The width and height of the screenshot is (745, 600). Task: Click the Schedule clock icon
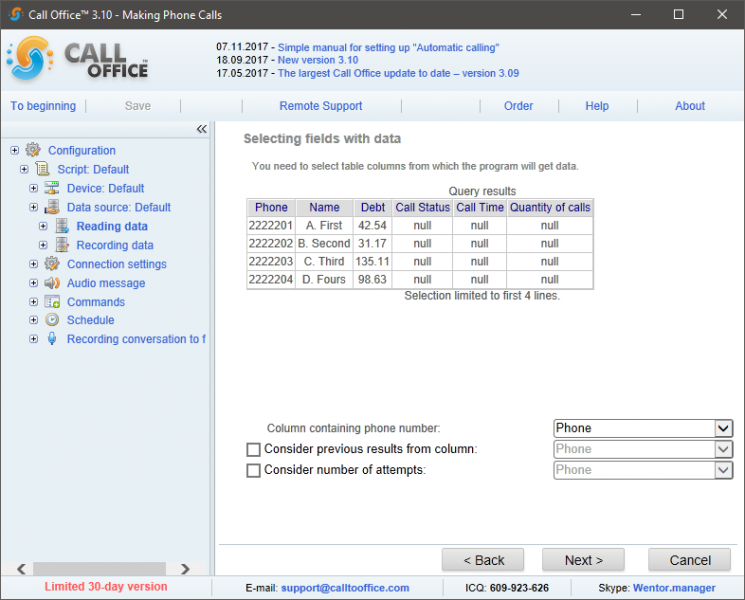click(x=52, y=320)
